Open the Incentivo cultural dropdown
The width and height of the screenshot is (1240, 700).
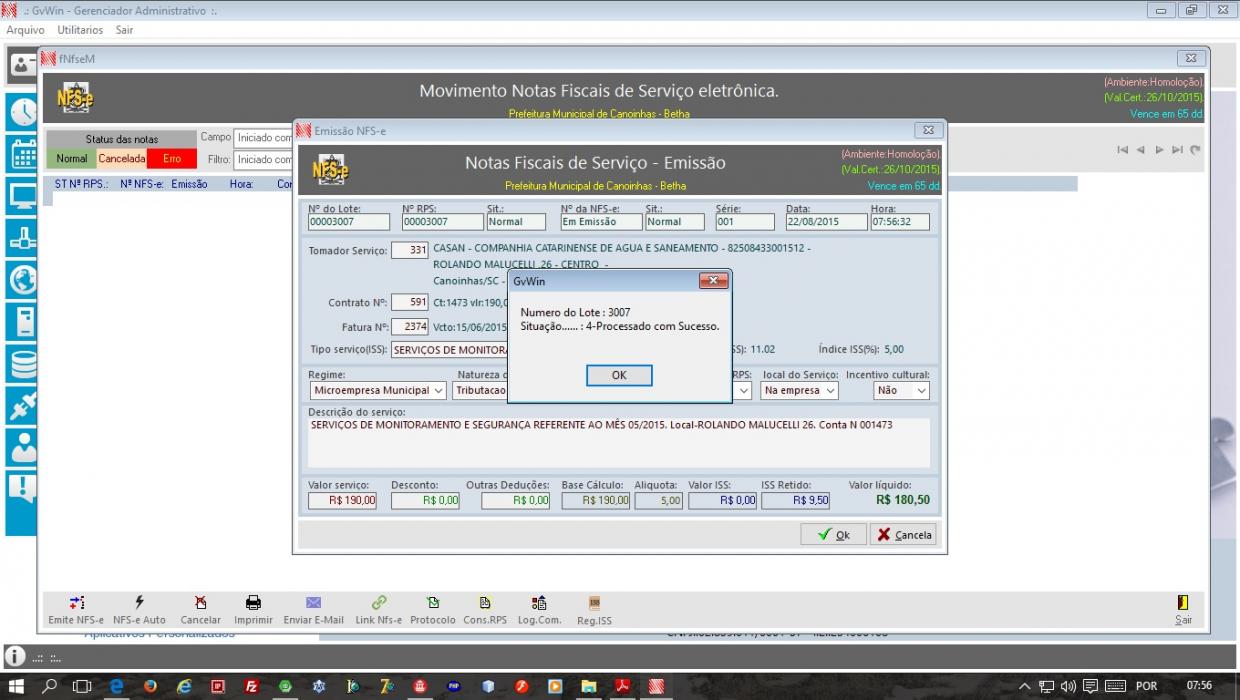click(x=901, y=391)
